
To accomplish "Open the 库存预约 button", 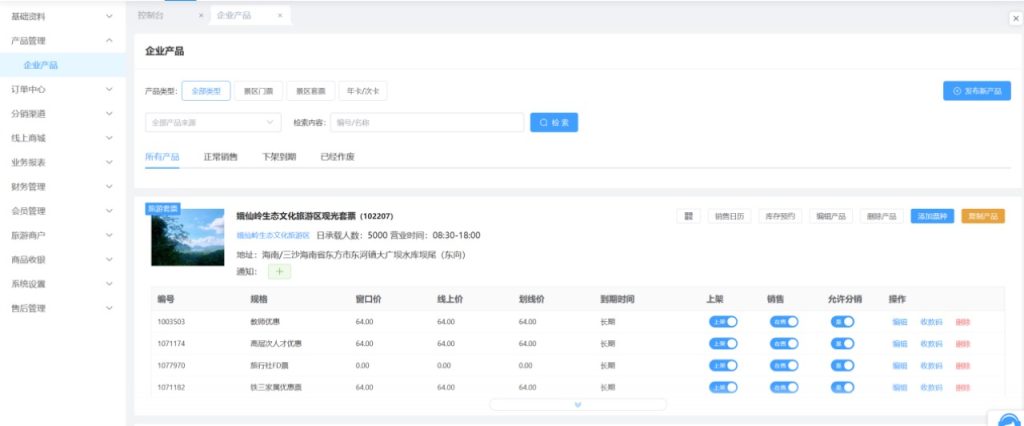I will [780, 216].
